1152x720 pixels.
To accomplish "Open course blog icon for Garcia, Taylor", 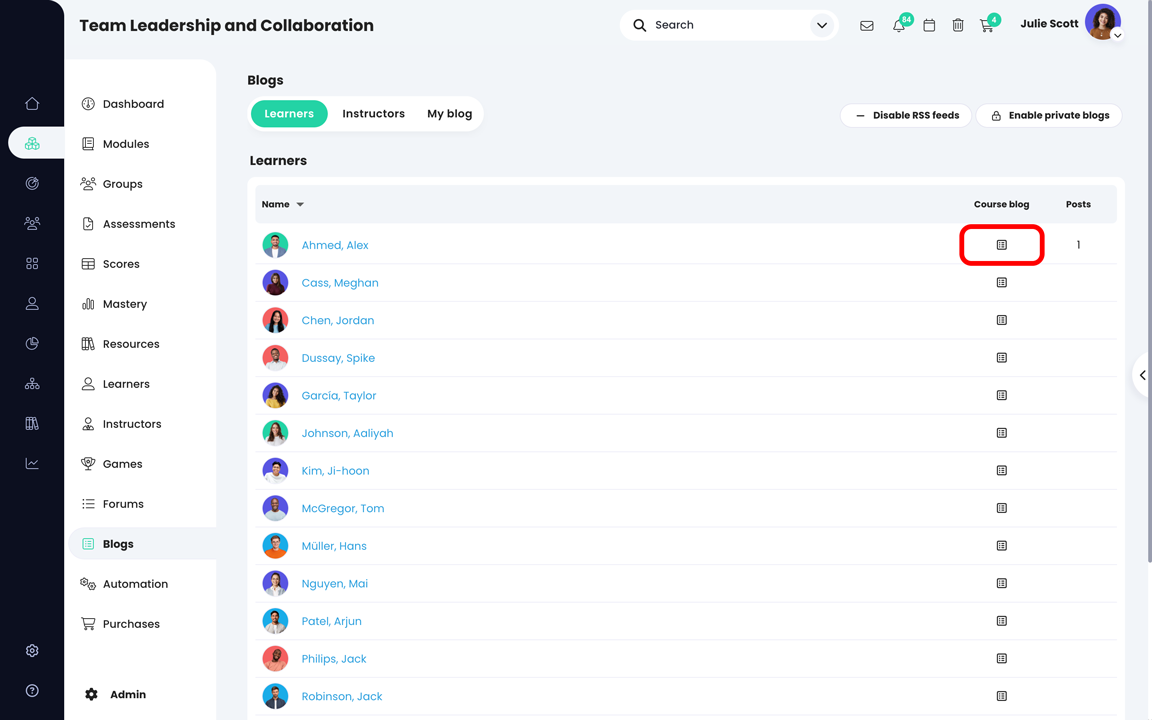I will pyautogui.click(x=1001, y=395).
